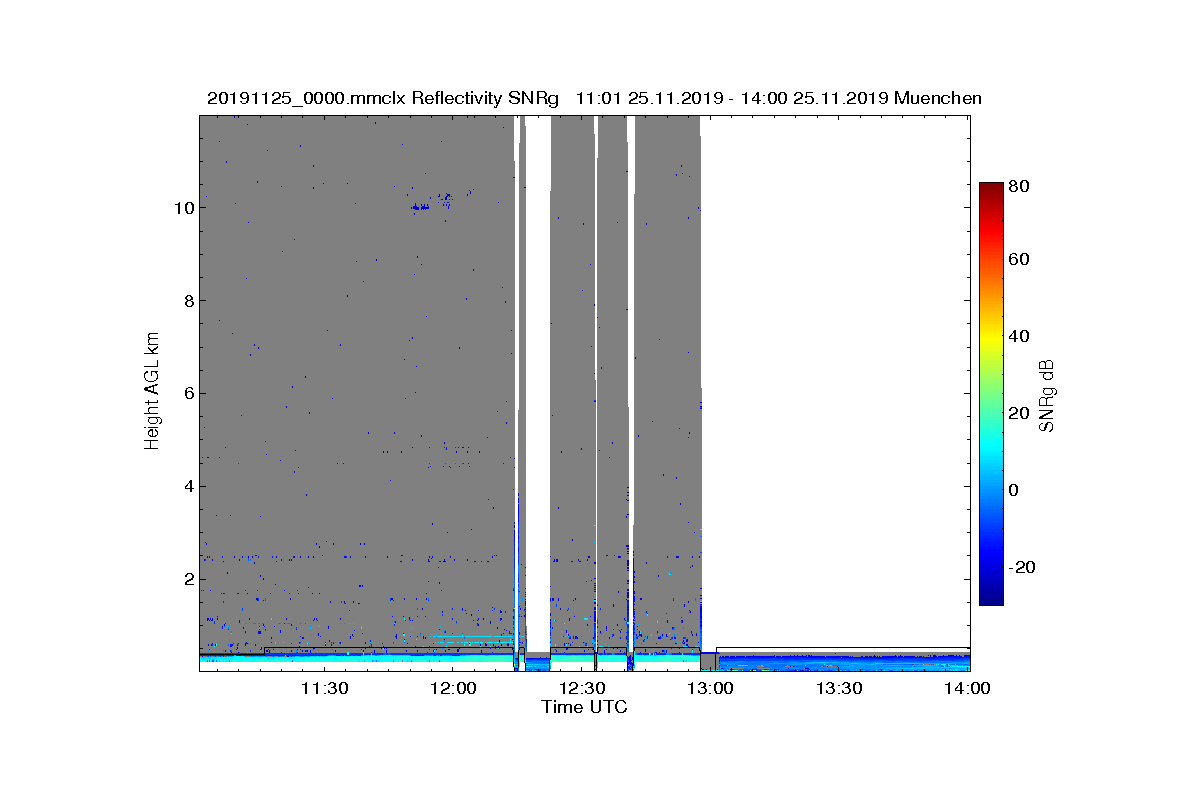The image size is (1200, 800).
Task: Click the 14:00 time tick label
Action: pos(968,689)
